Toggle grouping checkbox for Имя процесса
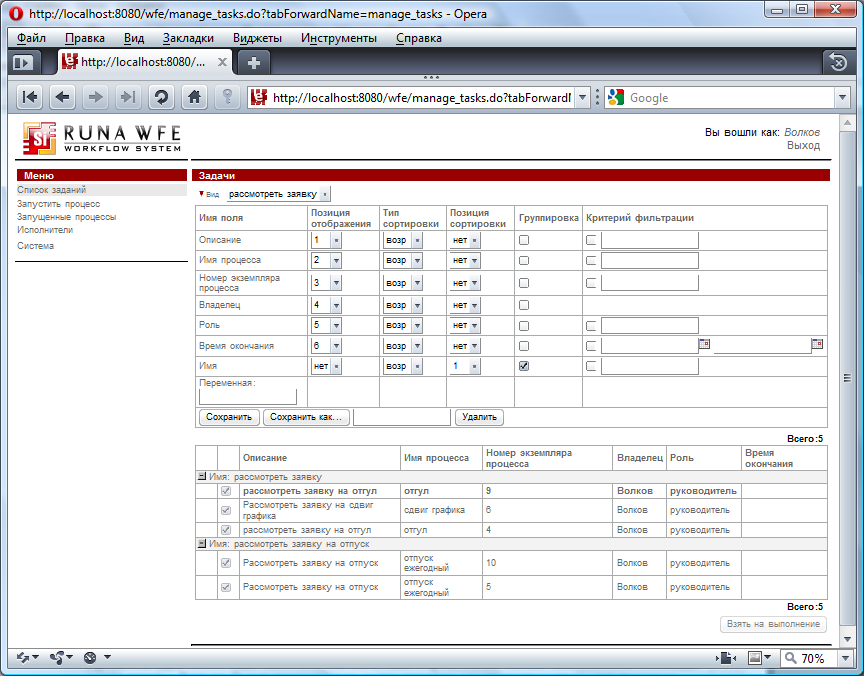The width and height of the screenshot is (864, 676). pyautogui.click(x=524, y=261)
